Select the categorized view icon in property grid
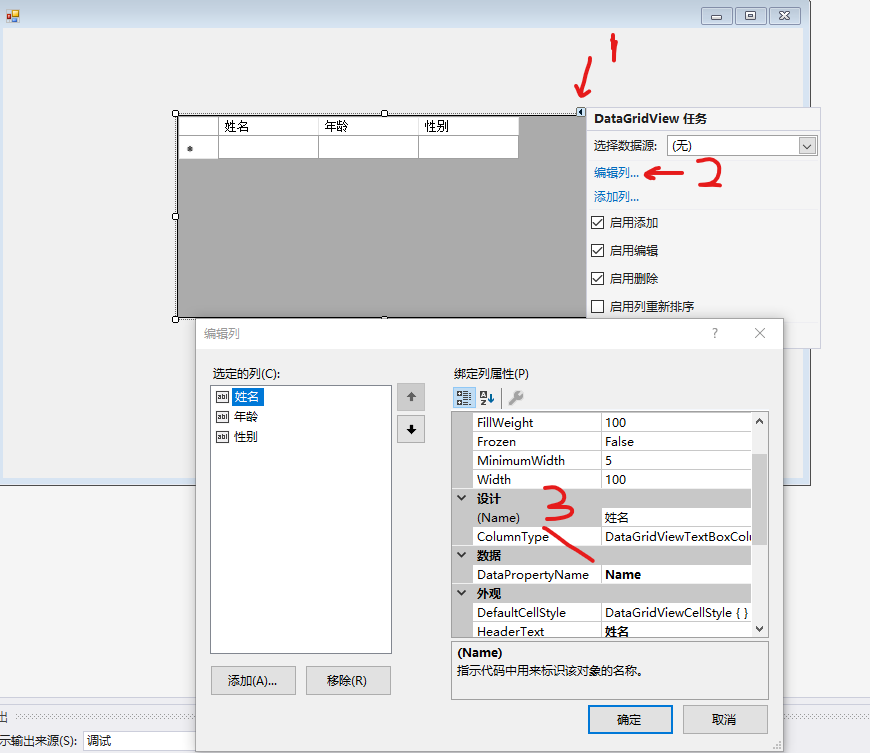 463,397
